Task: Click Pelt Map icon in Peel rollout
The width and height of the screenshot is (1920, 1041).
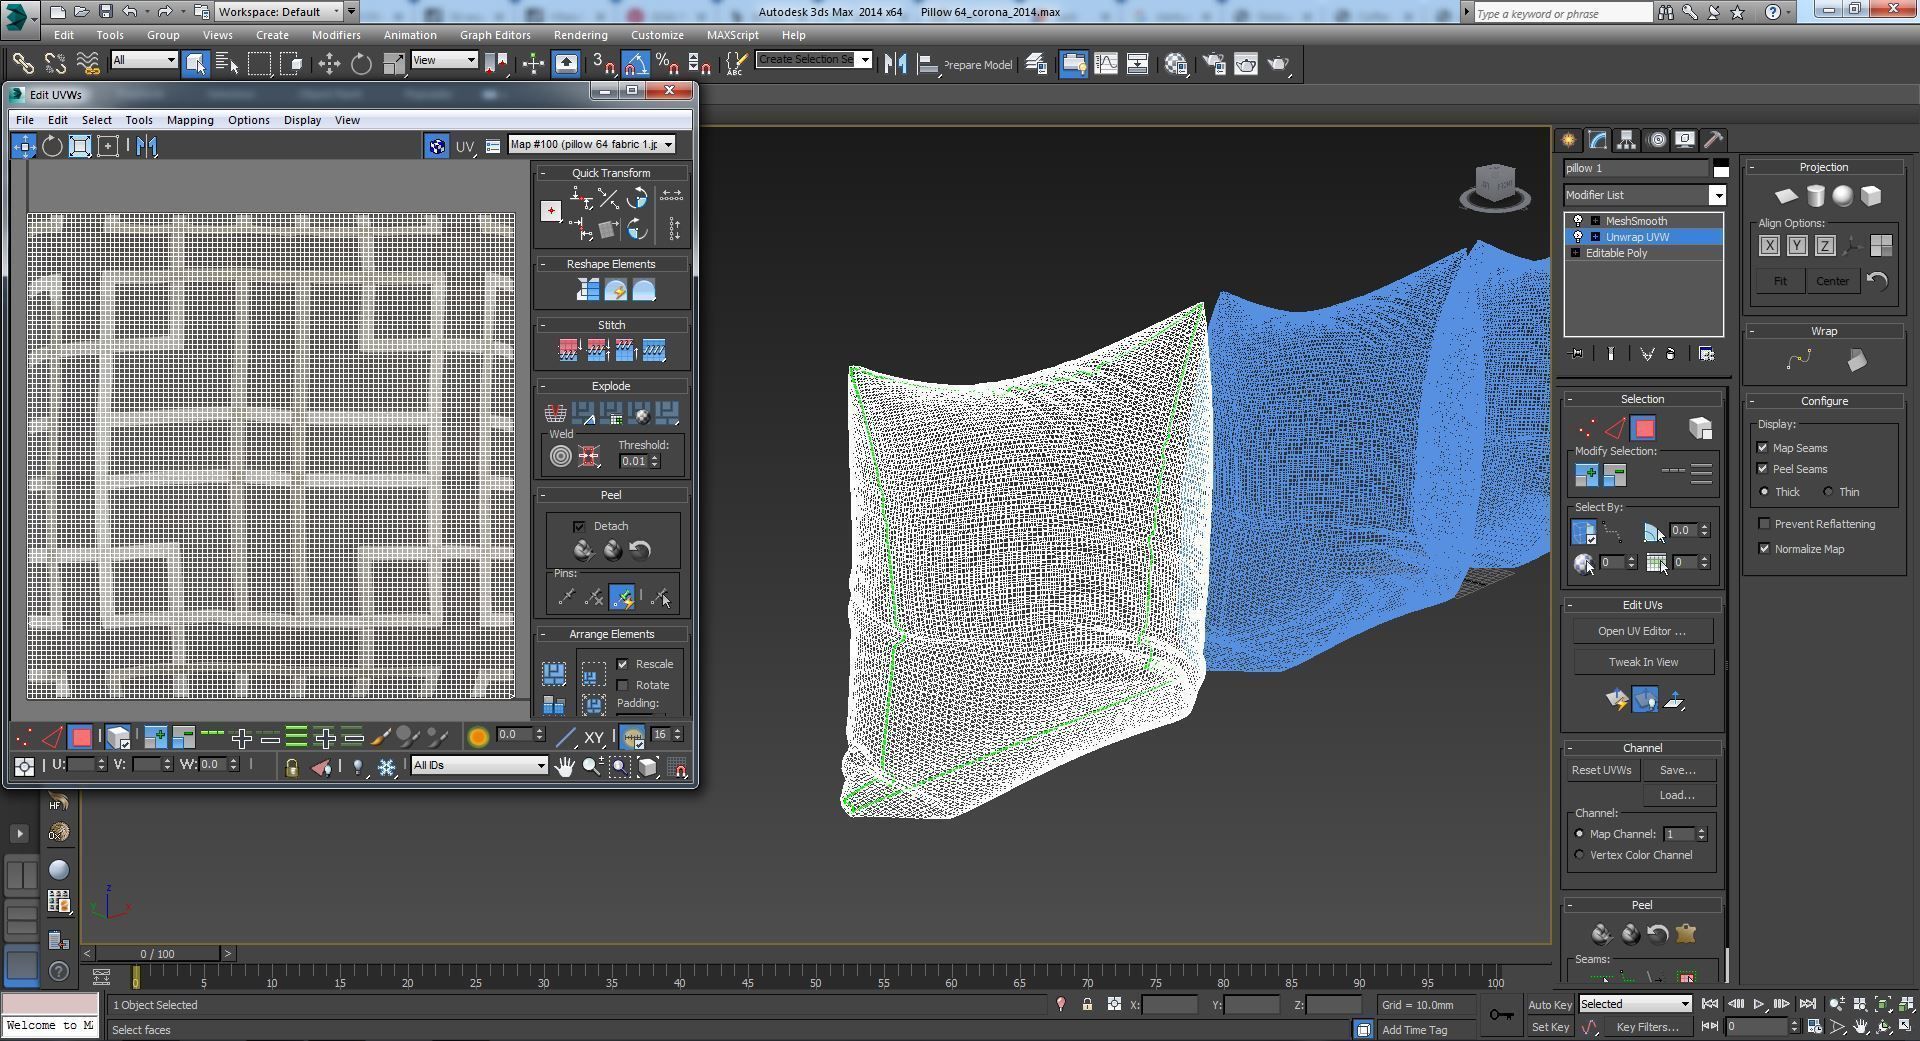Action: coord(1686,934)
